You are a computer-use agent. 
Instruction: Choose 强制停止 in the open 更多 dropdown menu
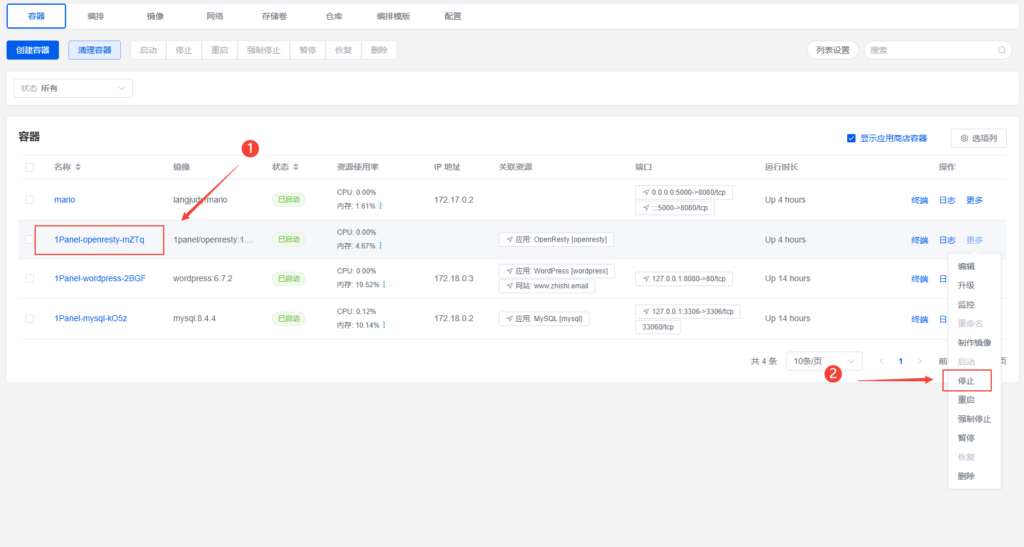974,419
